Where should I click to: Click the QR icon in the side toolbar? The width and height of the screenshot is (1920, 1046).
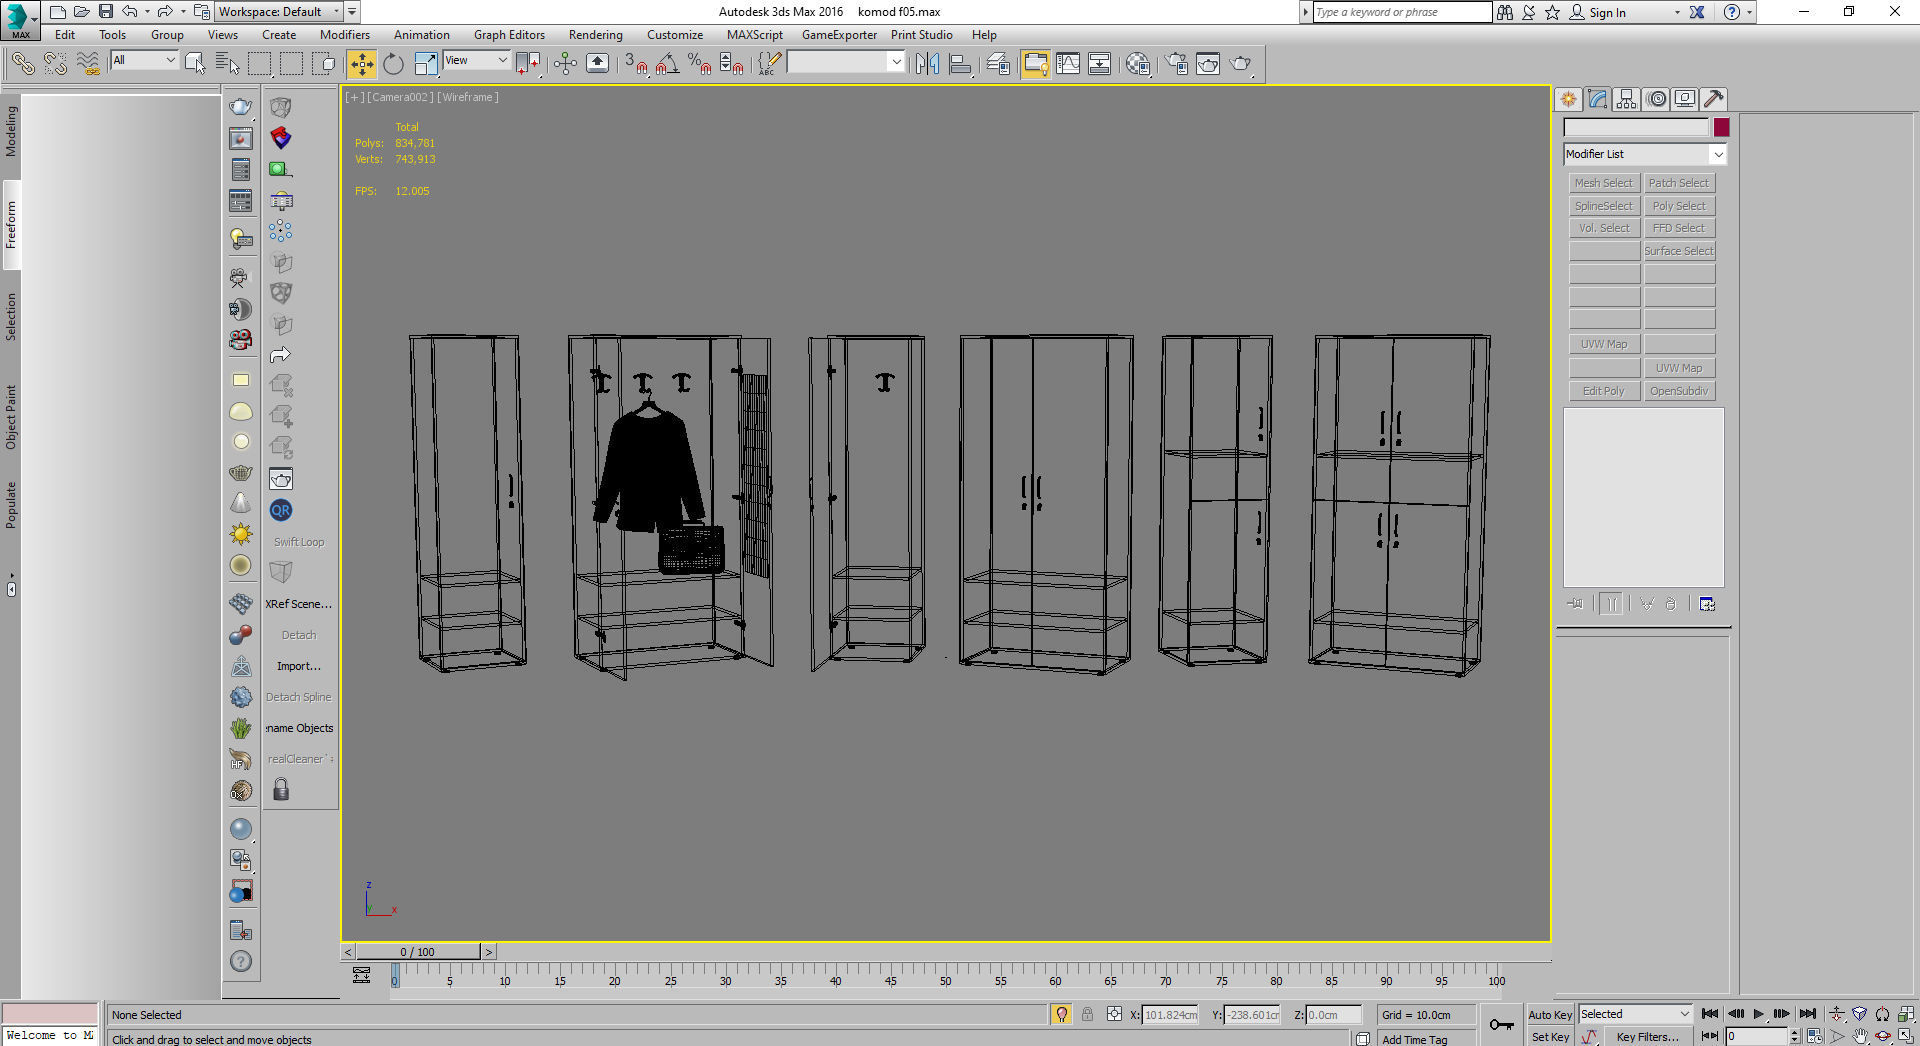pyautogui.click(x=281, y=510)
